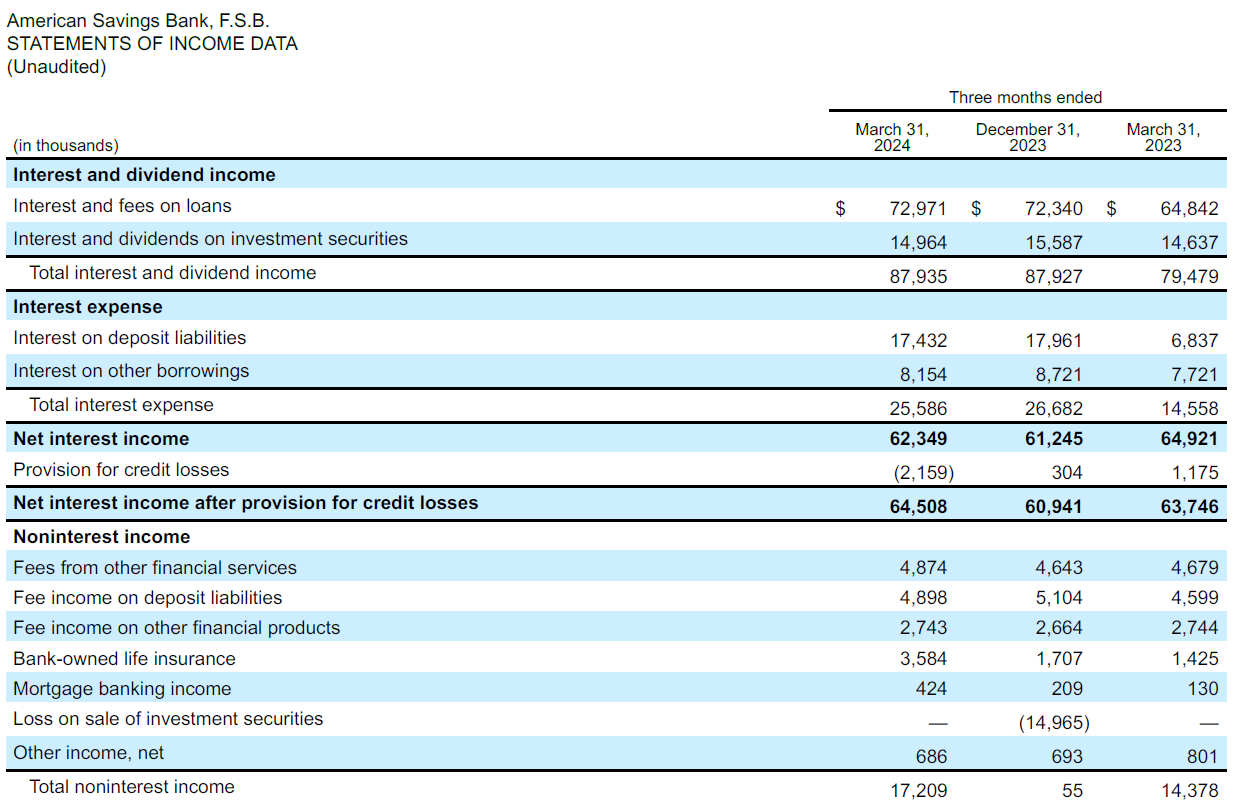Click the Interest expense section heading

[x=88, y=307]
